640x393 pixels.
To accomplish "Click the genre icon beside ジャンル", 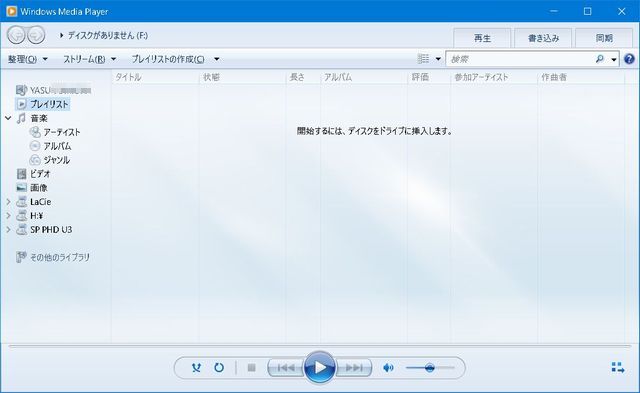I will (x=35, y=160).
